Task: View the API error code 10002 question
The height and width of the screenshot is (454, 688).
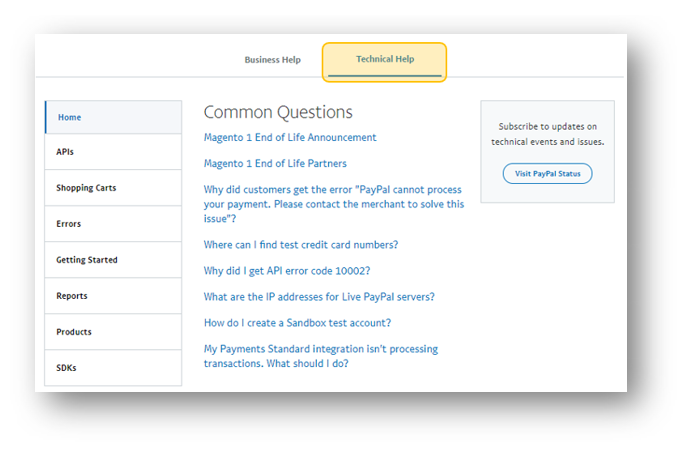Action: coord(287,271)
